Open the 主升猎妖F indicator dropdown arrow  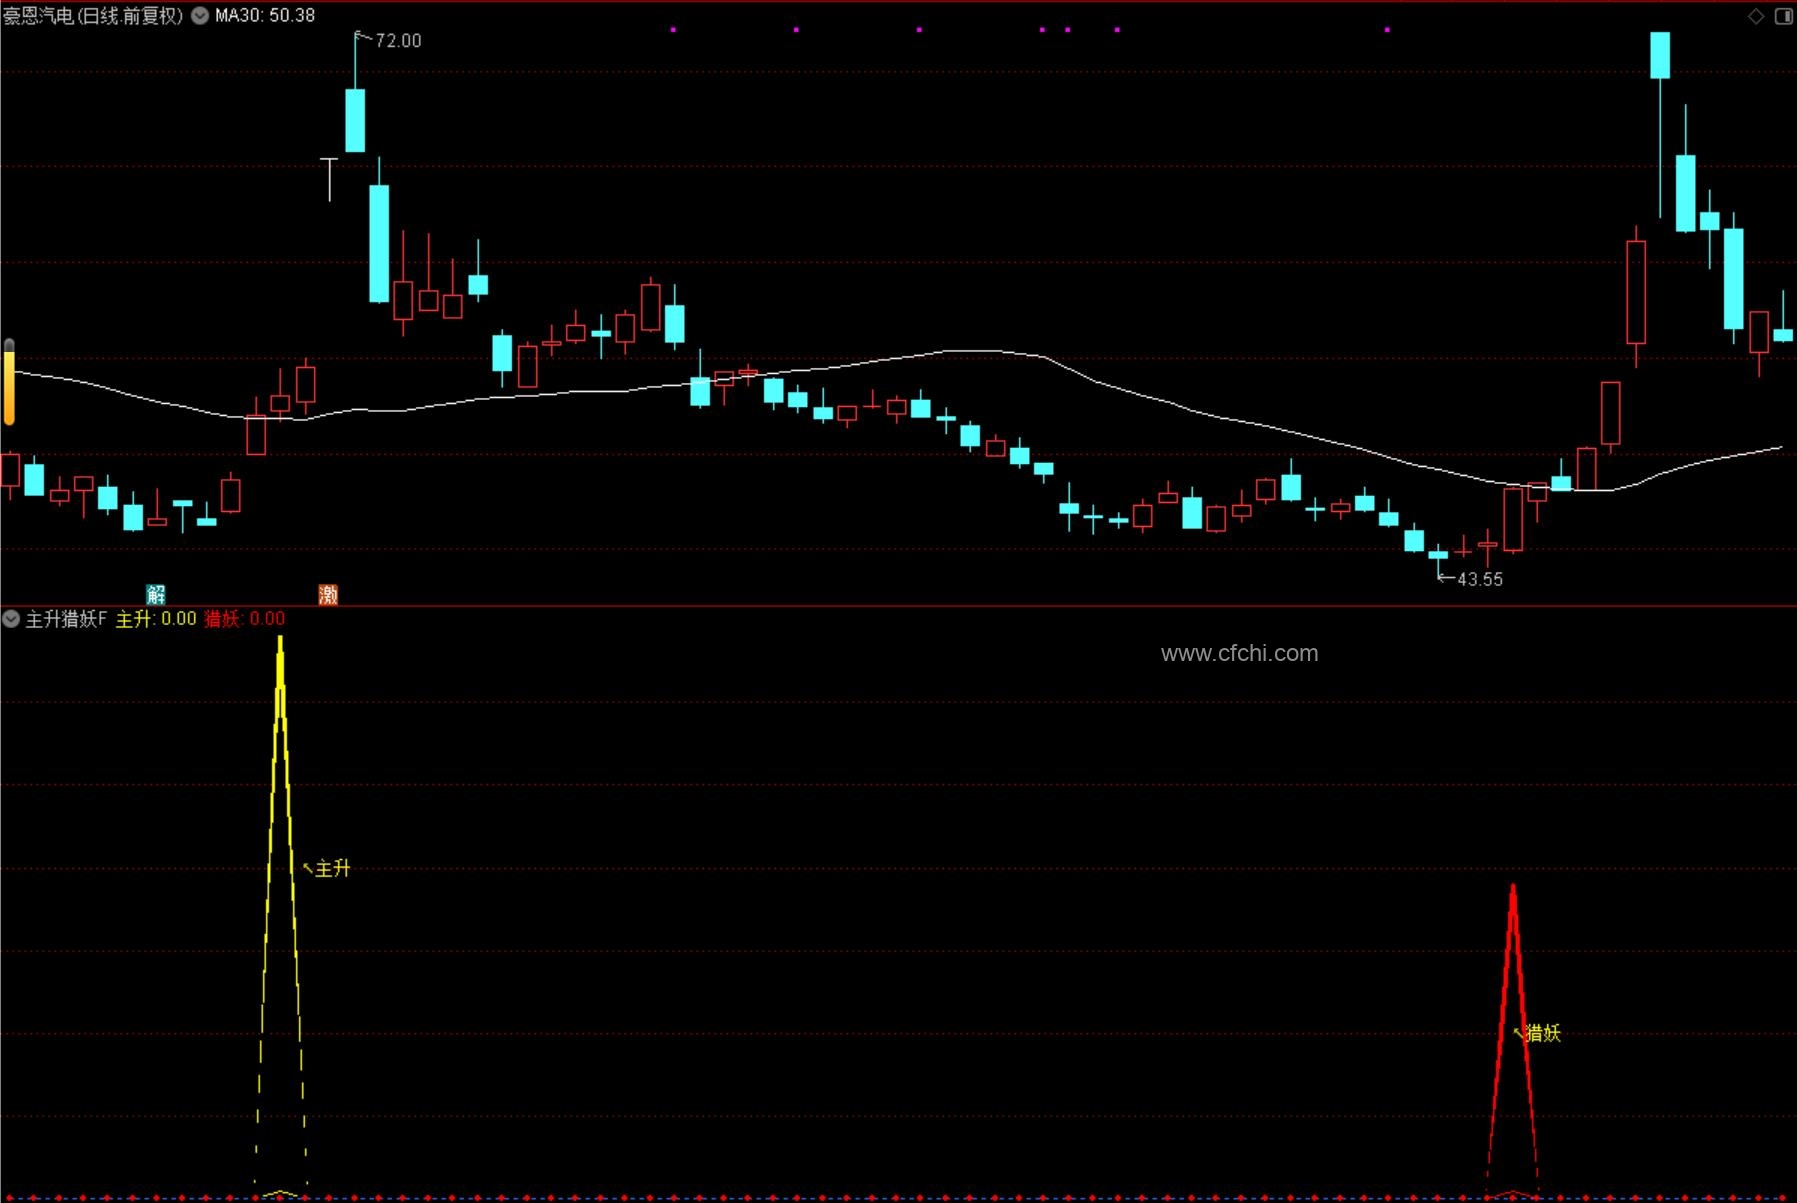(11, 619)
